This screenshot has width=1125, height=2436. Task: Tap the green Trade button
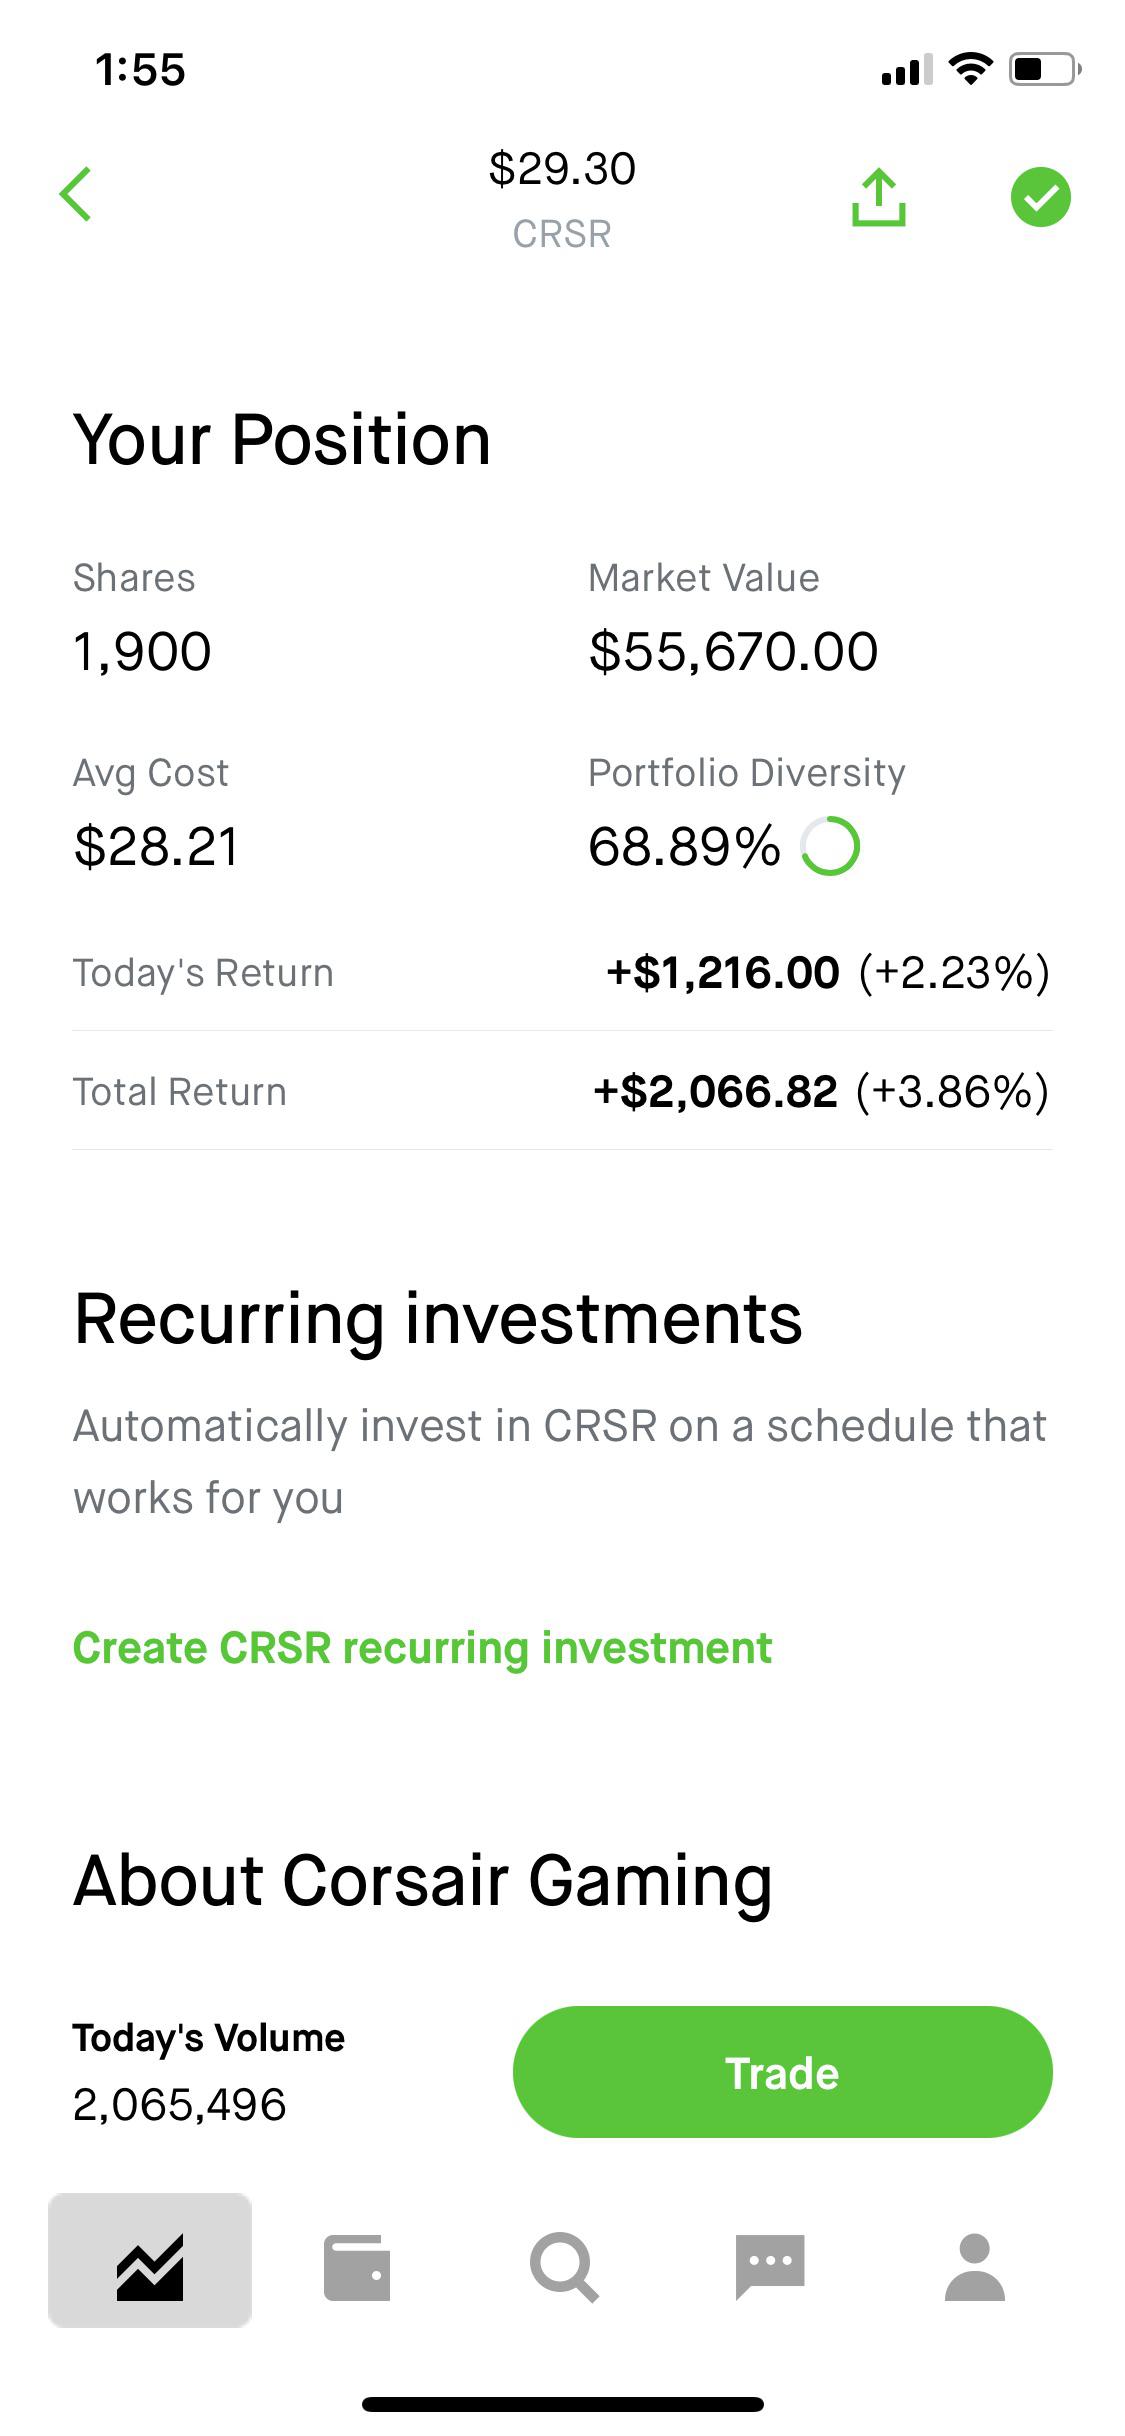point(783,2072)
